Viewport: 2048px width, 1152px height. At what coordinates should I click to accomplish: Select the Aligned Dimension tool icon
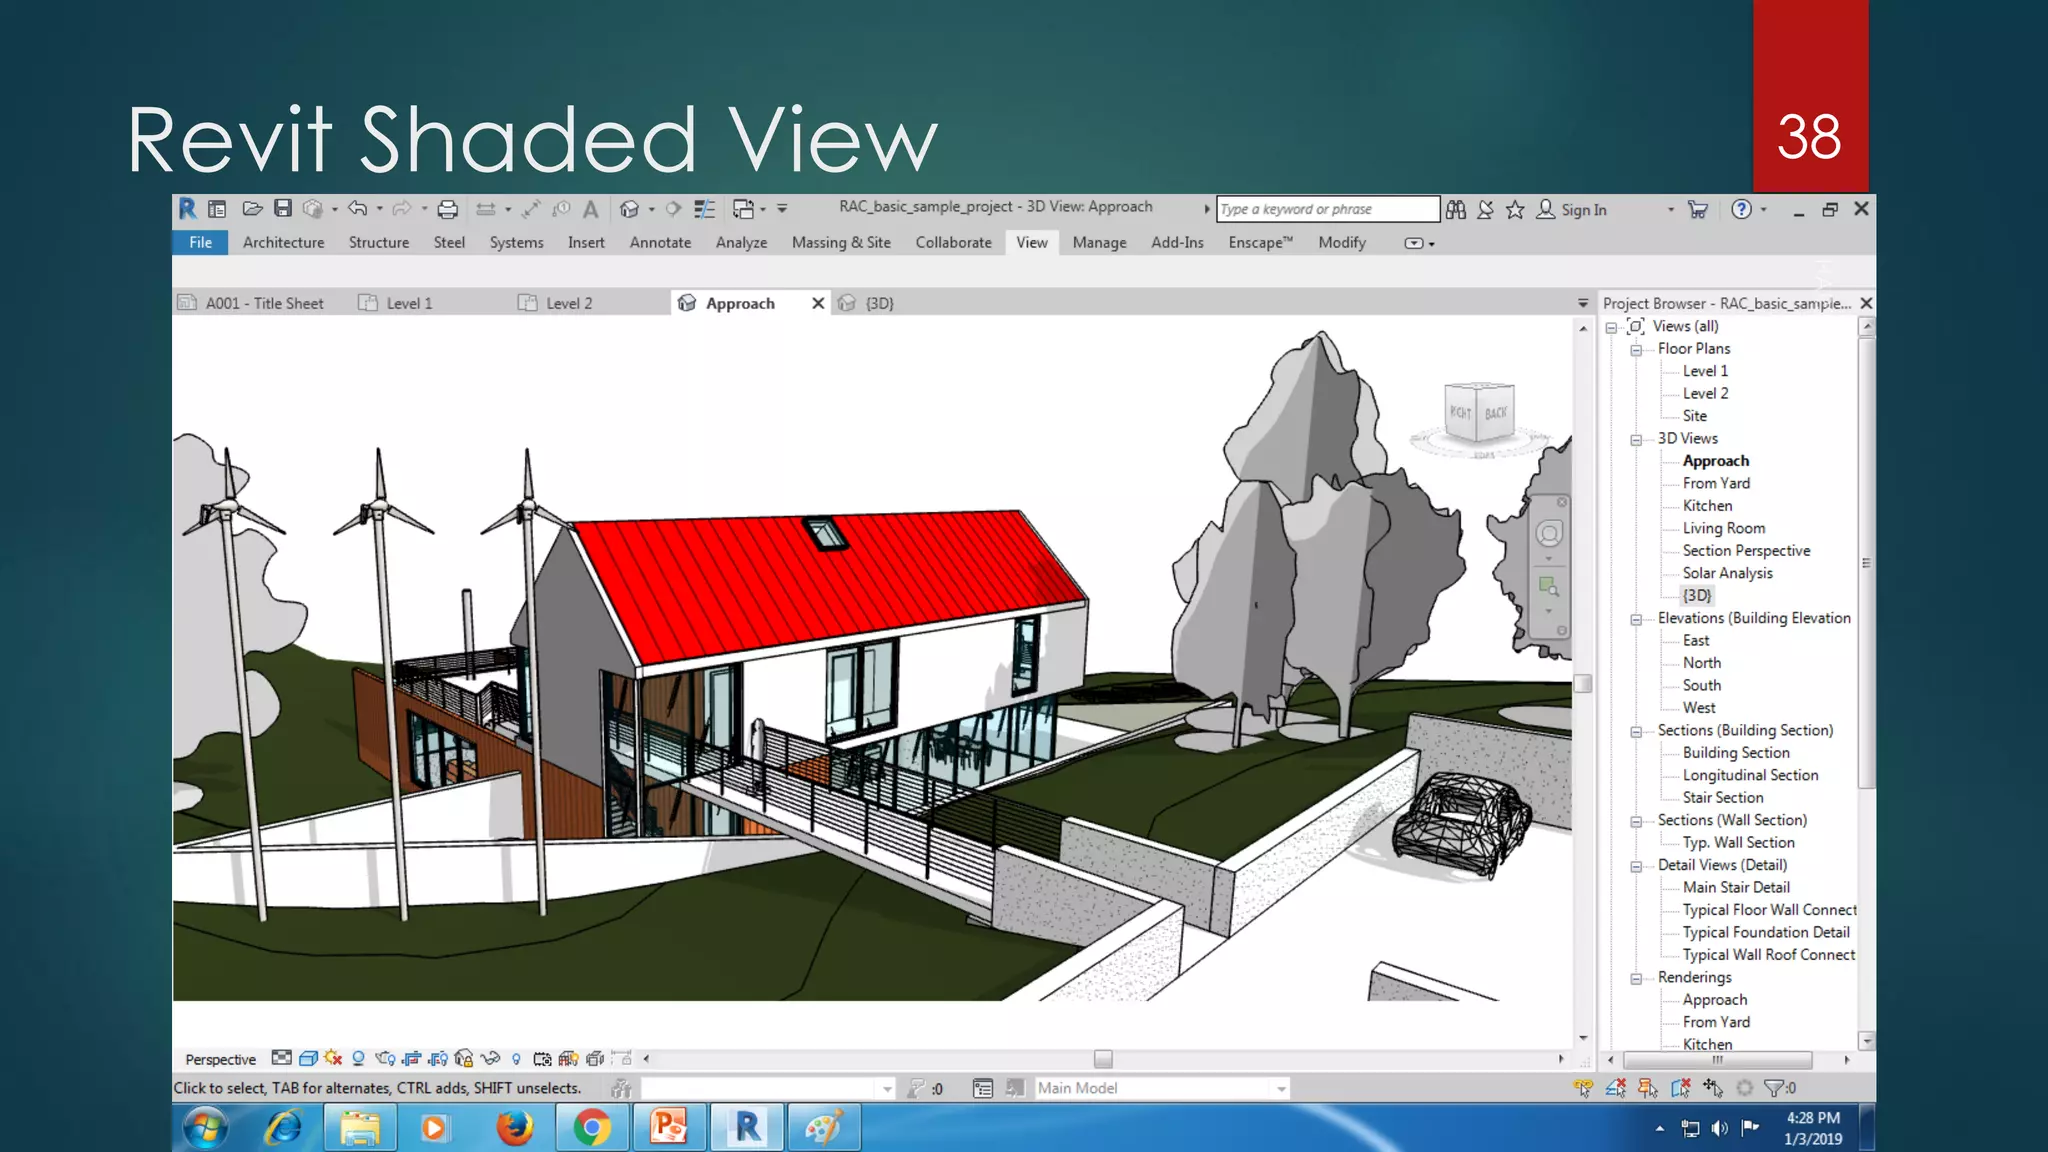pos(531,209)
